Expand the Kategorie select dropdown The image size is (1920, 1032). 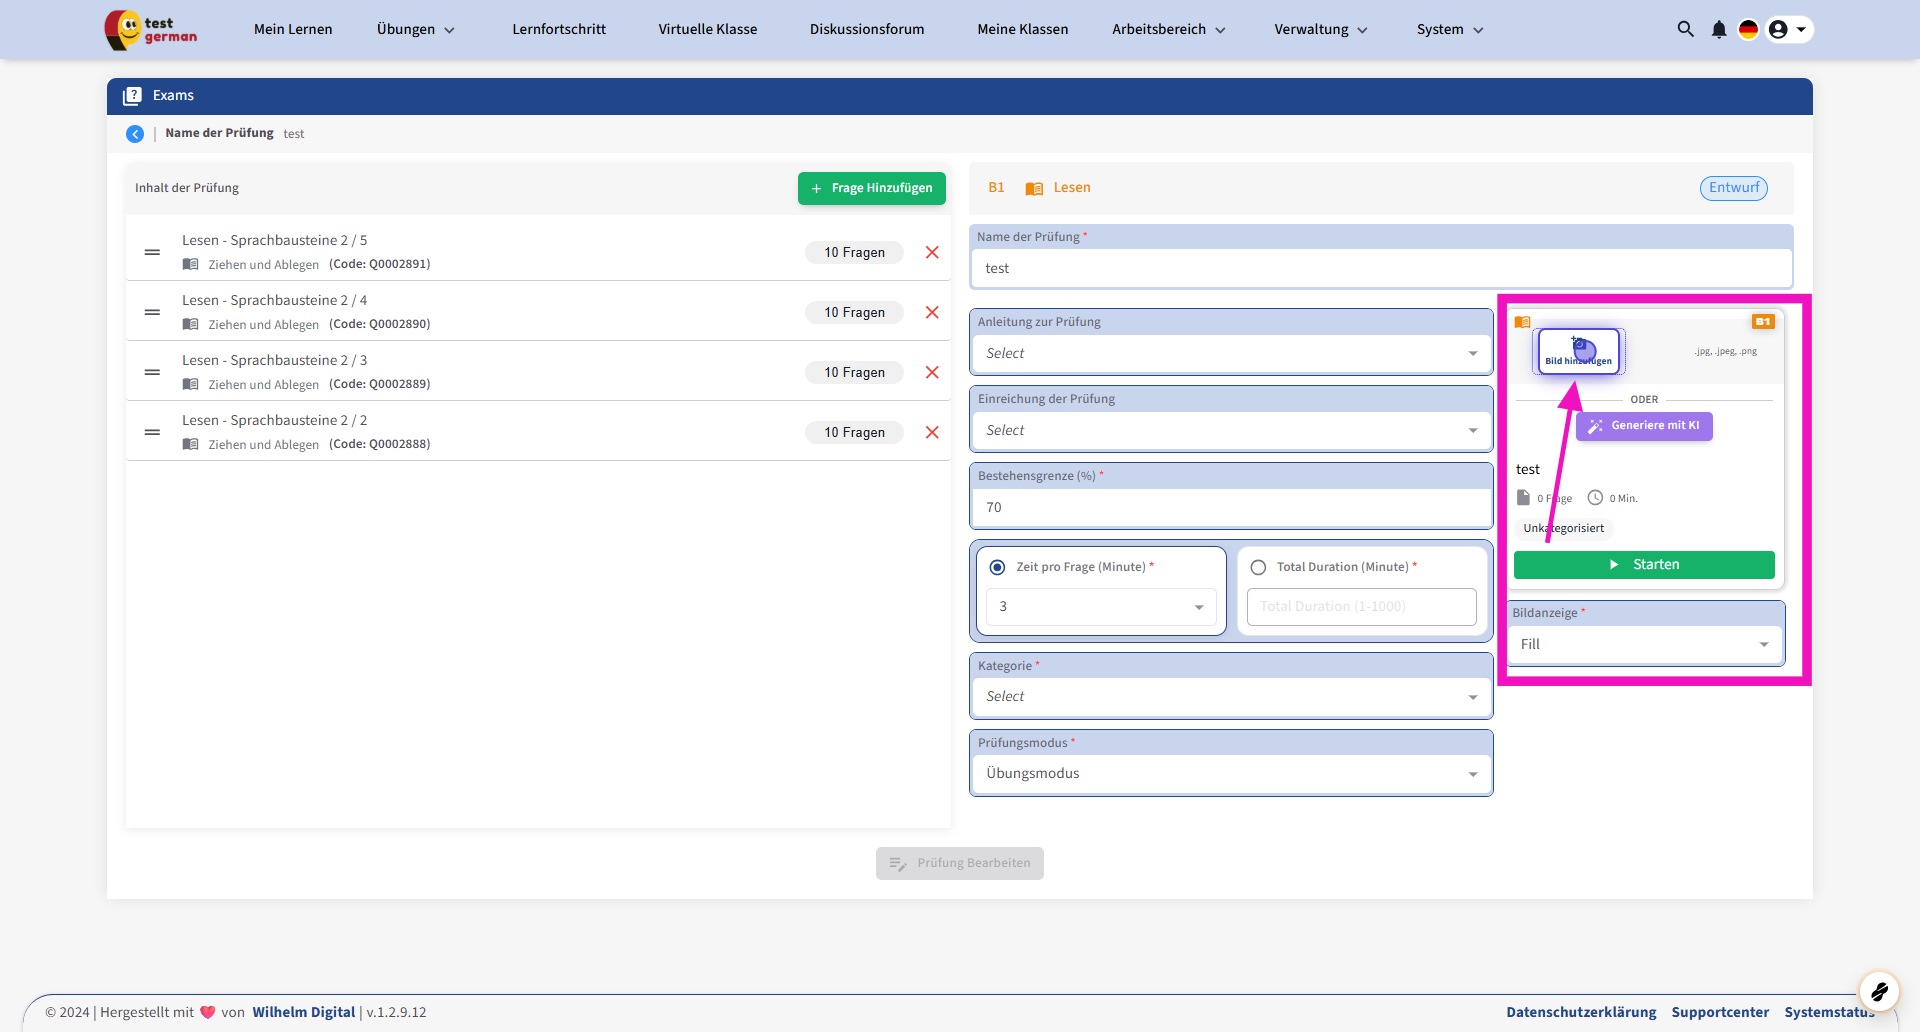pos(1230,697)
